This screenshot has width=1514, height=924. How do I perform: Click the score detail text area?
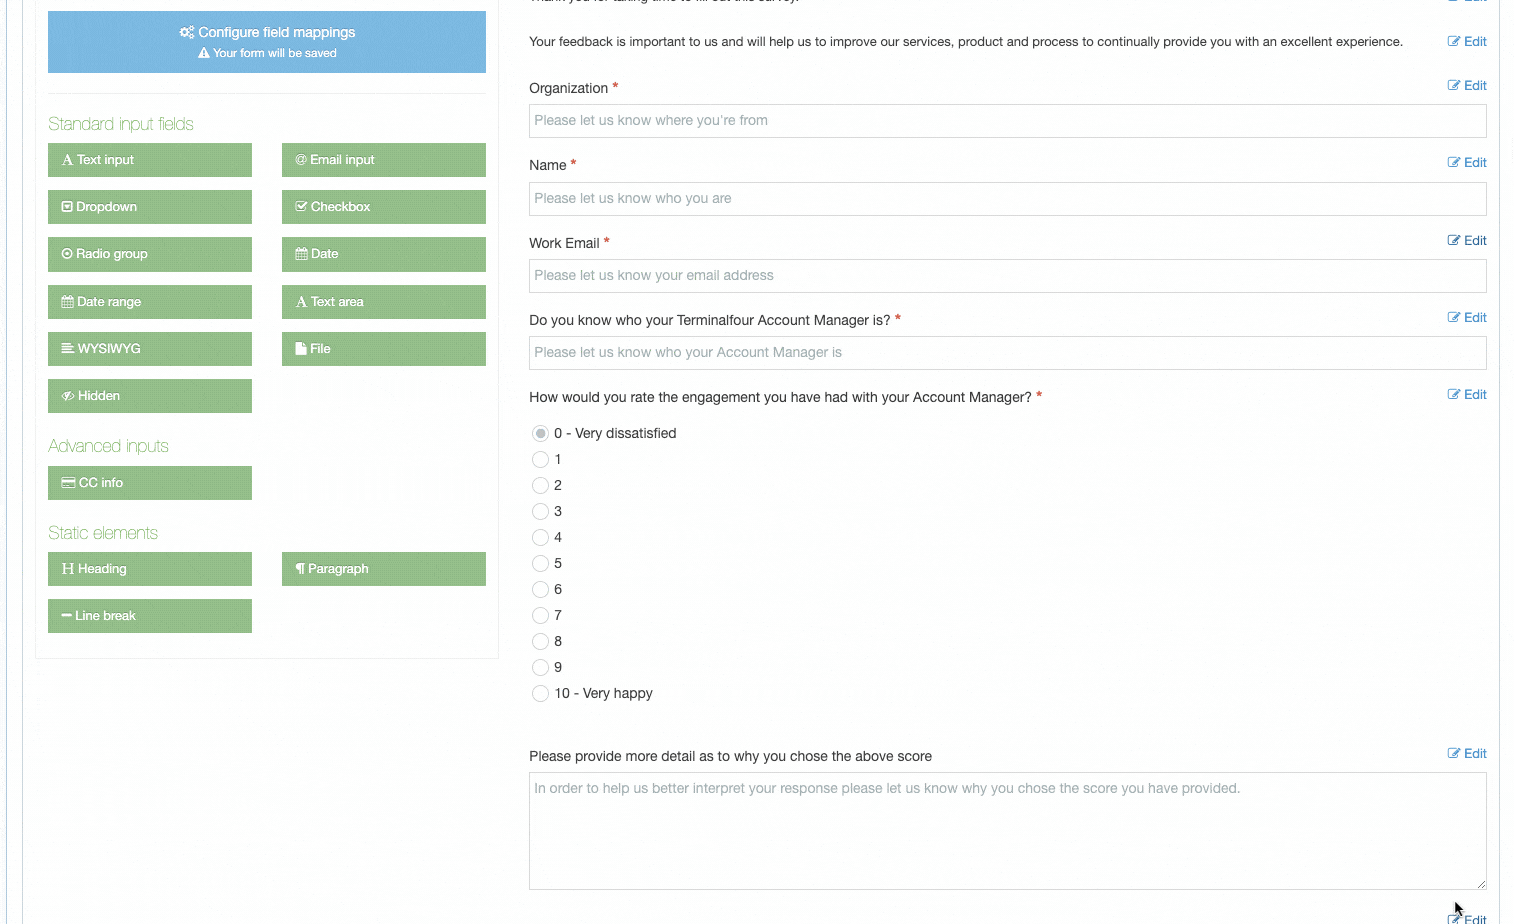1007,830
